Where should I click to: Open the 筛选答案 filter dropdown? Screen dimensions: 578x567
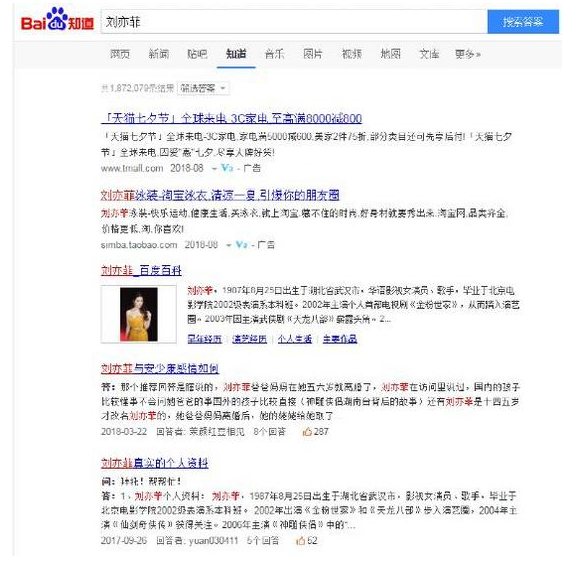click(203, 88)
